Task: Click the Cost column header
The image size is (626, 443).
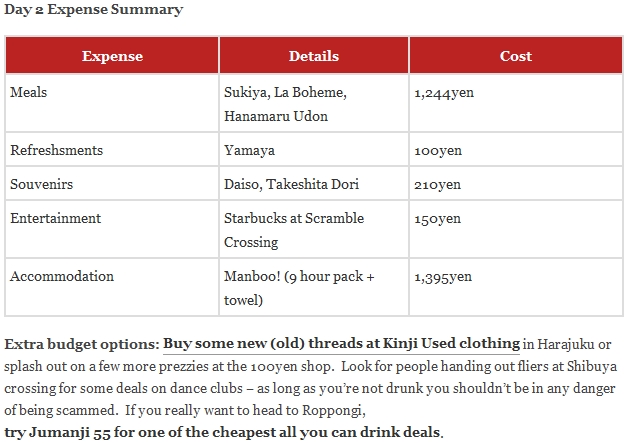Action: [516, 55]
